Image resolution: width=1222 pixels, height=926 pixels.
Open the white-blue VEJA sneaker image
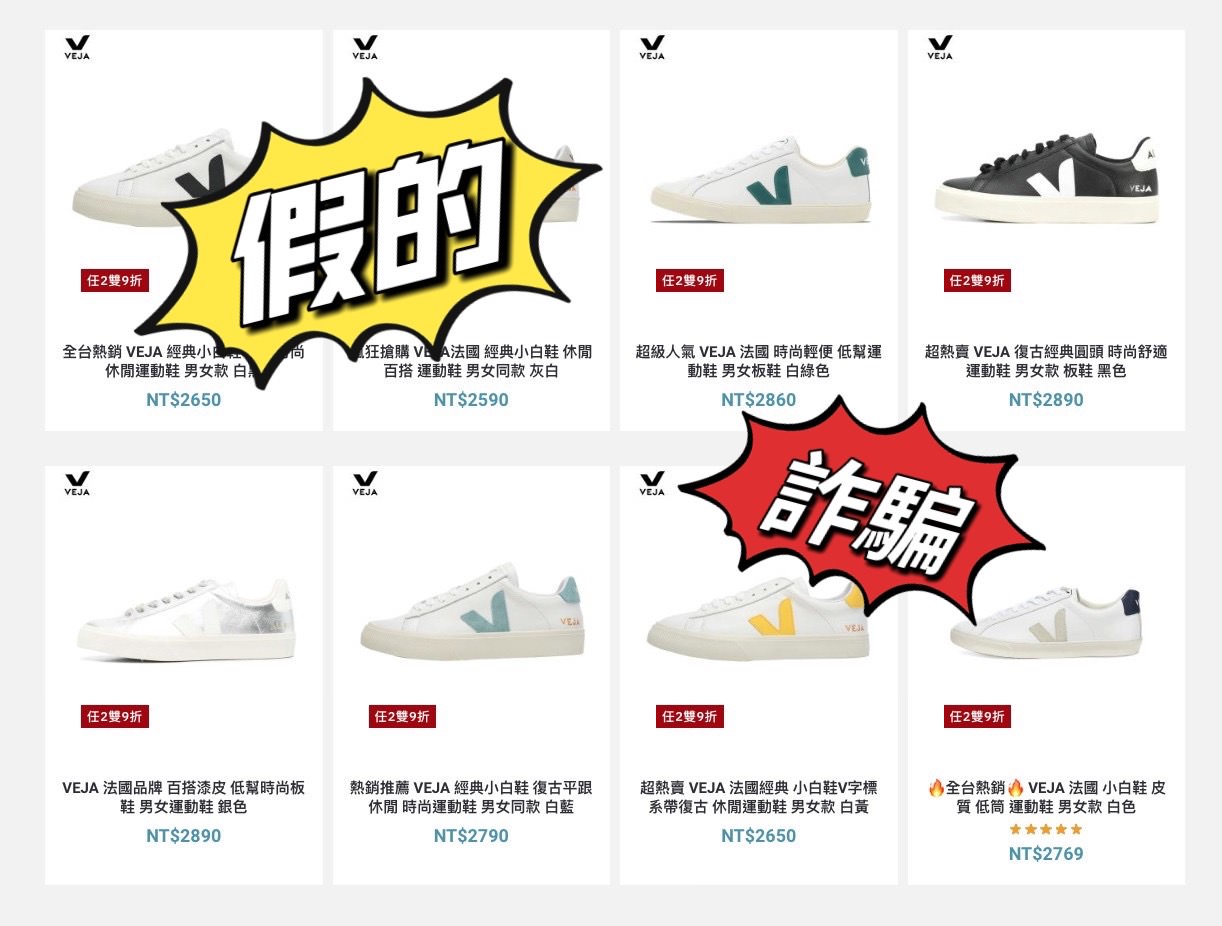[472, 612]
